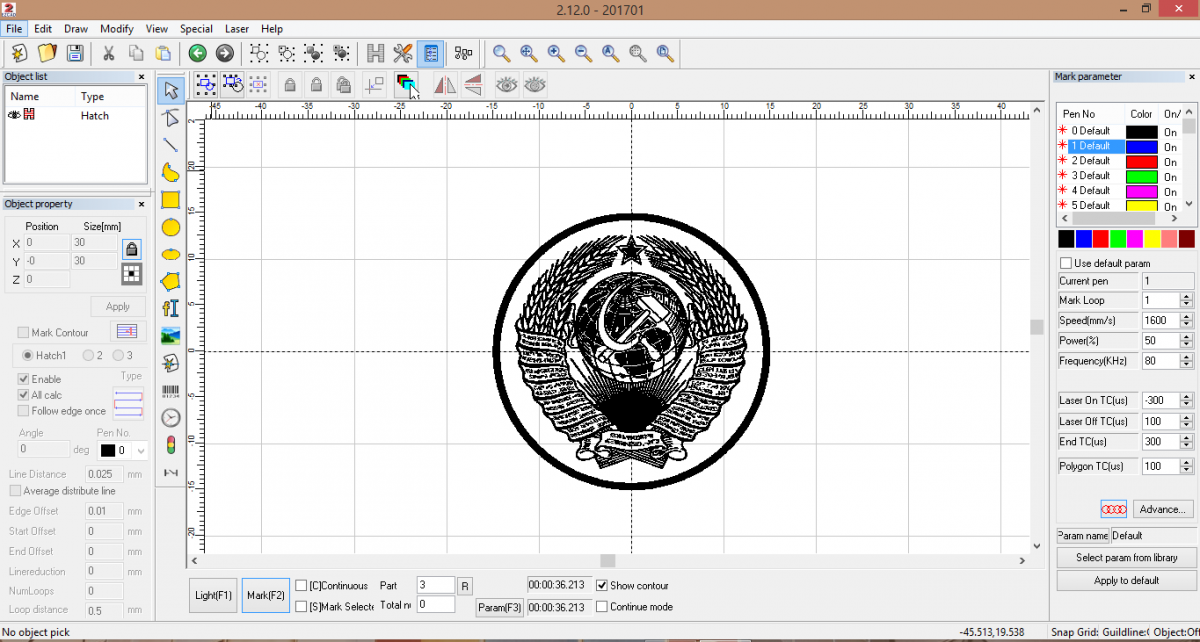This screenshot has width=1200, height=642.
Task: Select the Ellipse drawing tool
Action: (171, 254)
